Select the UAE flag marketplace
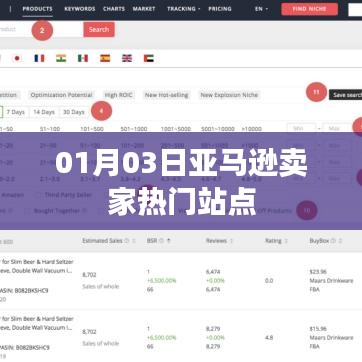 click(149, 58)
